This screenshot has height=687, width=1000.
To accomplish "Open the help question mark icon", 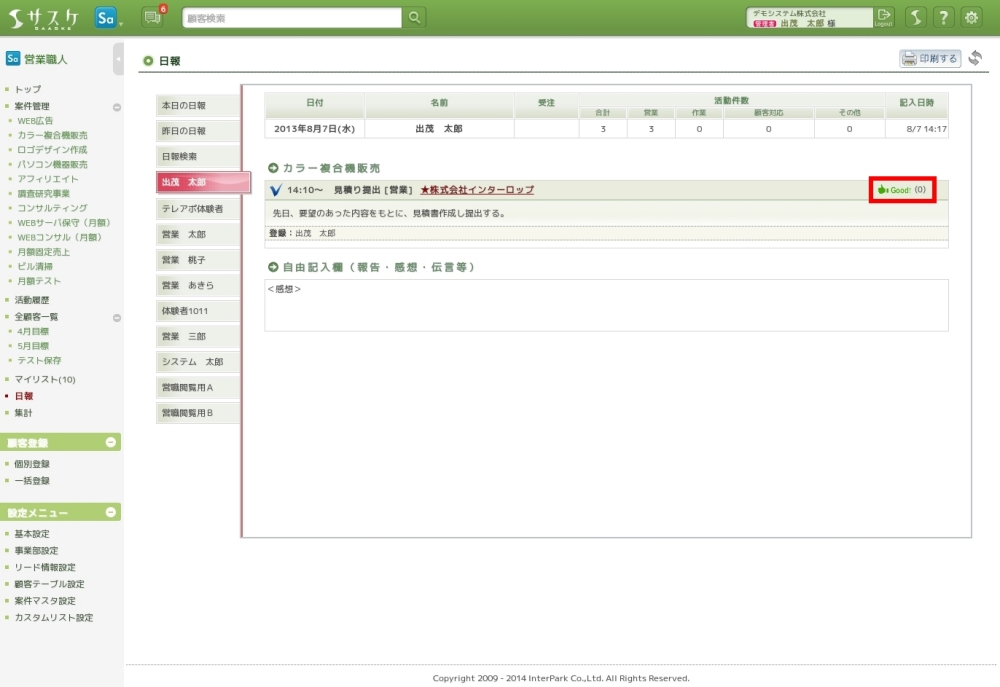I will point(943,18).
